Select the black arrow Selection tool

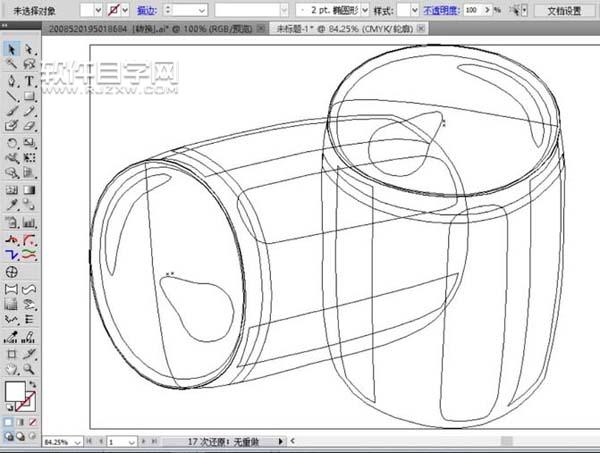coord(11,49)
